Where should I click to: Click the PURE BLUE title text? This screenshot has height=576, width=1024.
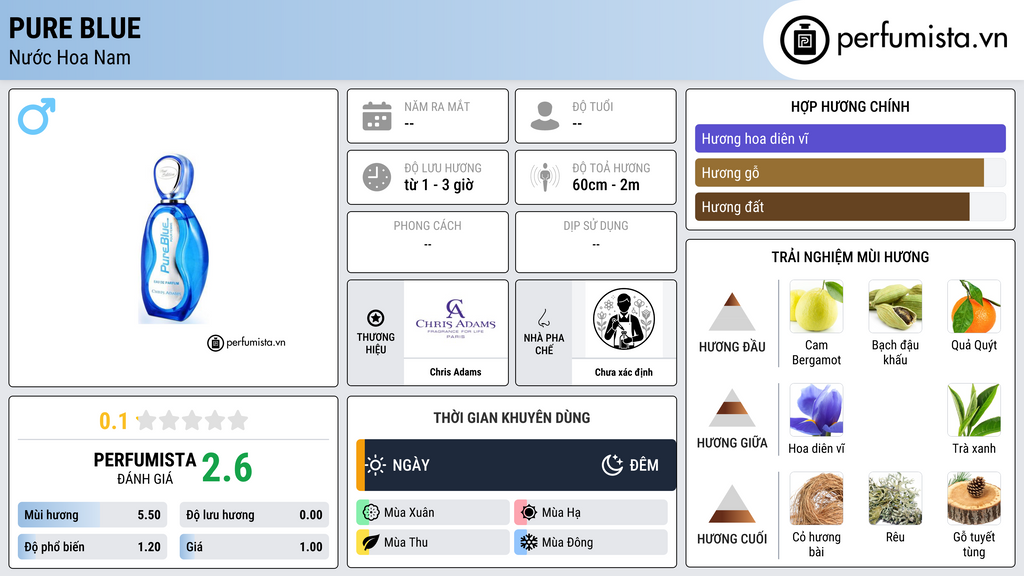(74, 28)
